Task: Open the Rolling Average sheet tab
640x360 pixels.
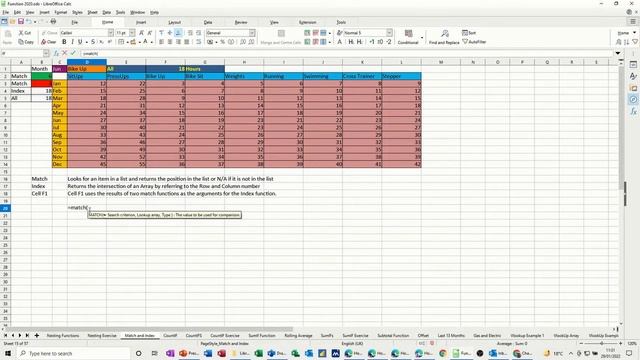Action: pos(298,336)
